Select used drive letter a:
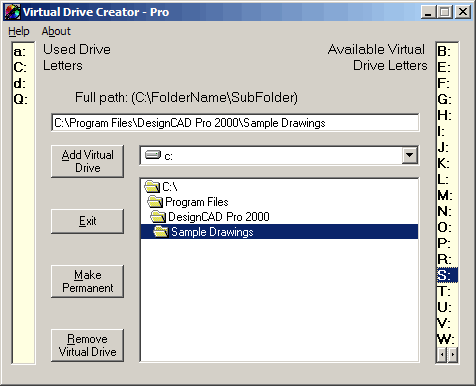Image resolution: width=476 pixels, height=386 pixels. [23, 52]
